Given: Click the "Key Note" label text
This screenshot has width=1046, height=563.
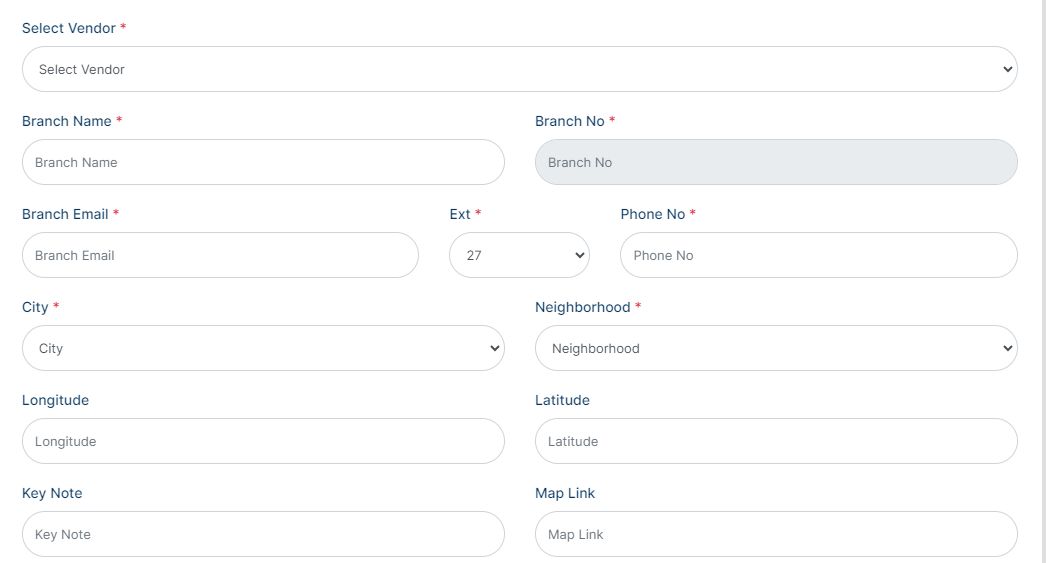Looking at the screenshot, I should [52, 493].
